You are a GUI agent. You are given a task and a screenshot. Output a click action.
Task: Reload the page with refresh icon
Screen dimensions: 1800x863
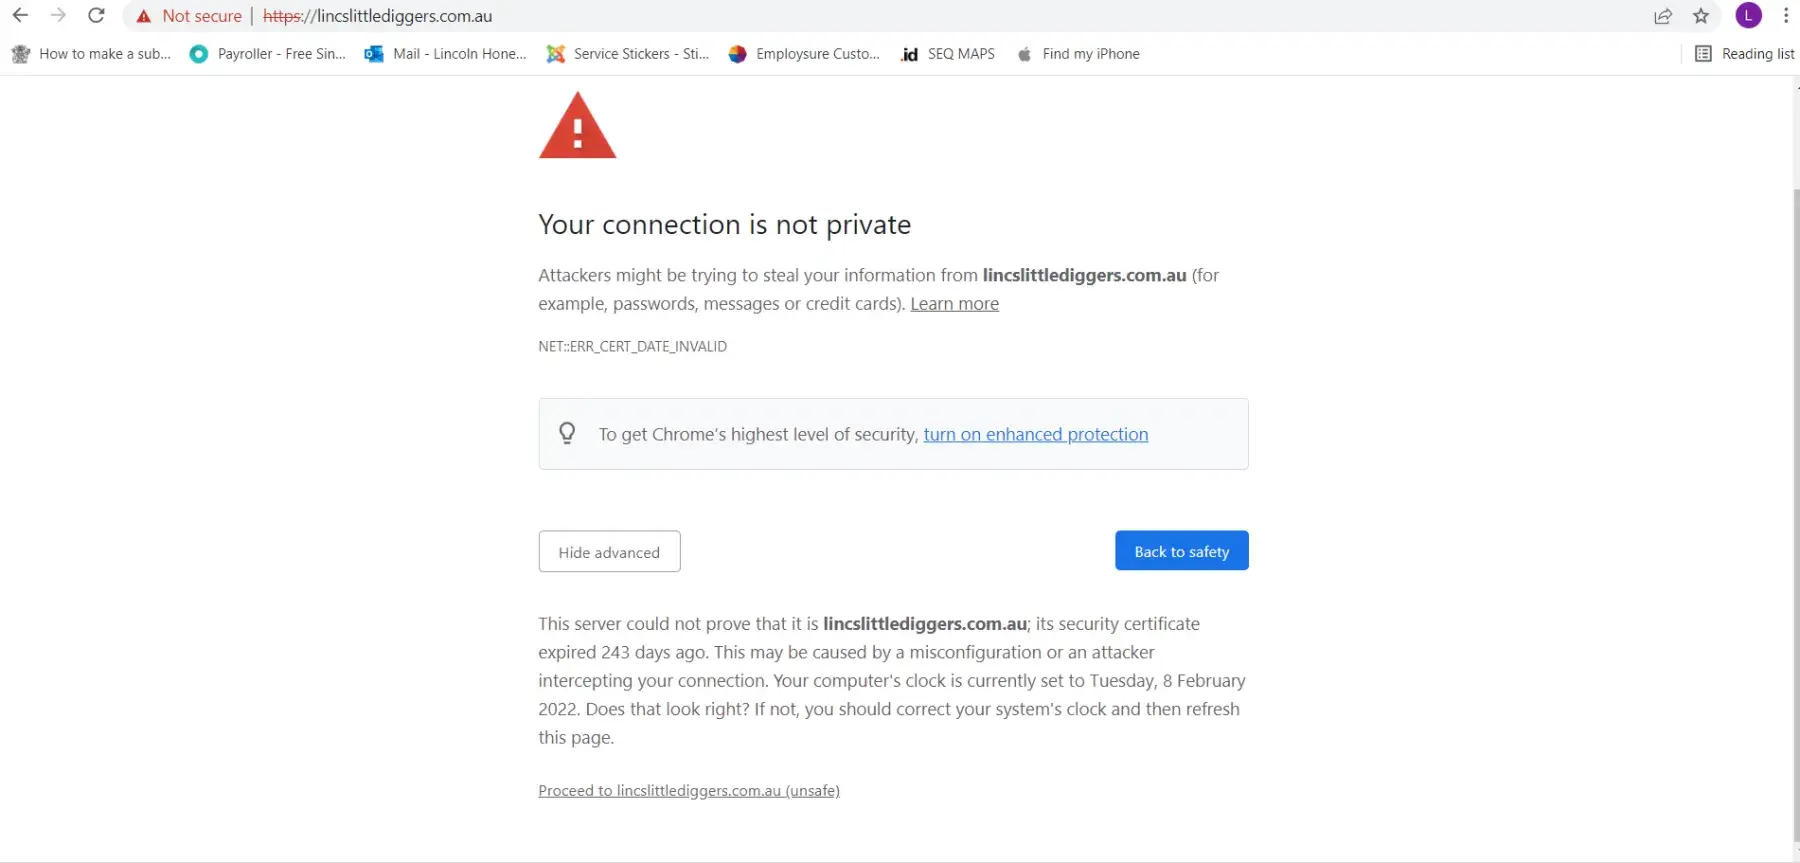pyautogui.click(x=96, y=16)
